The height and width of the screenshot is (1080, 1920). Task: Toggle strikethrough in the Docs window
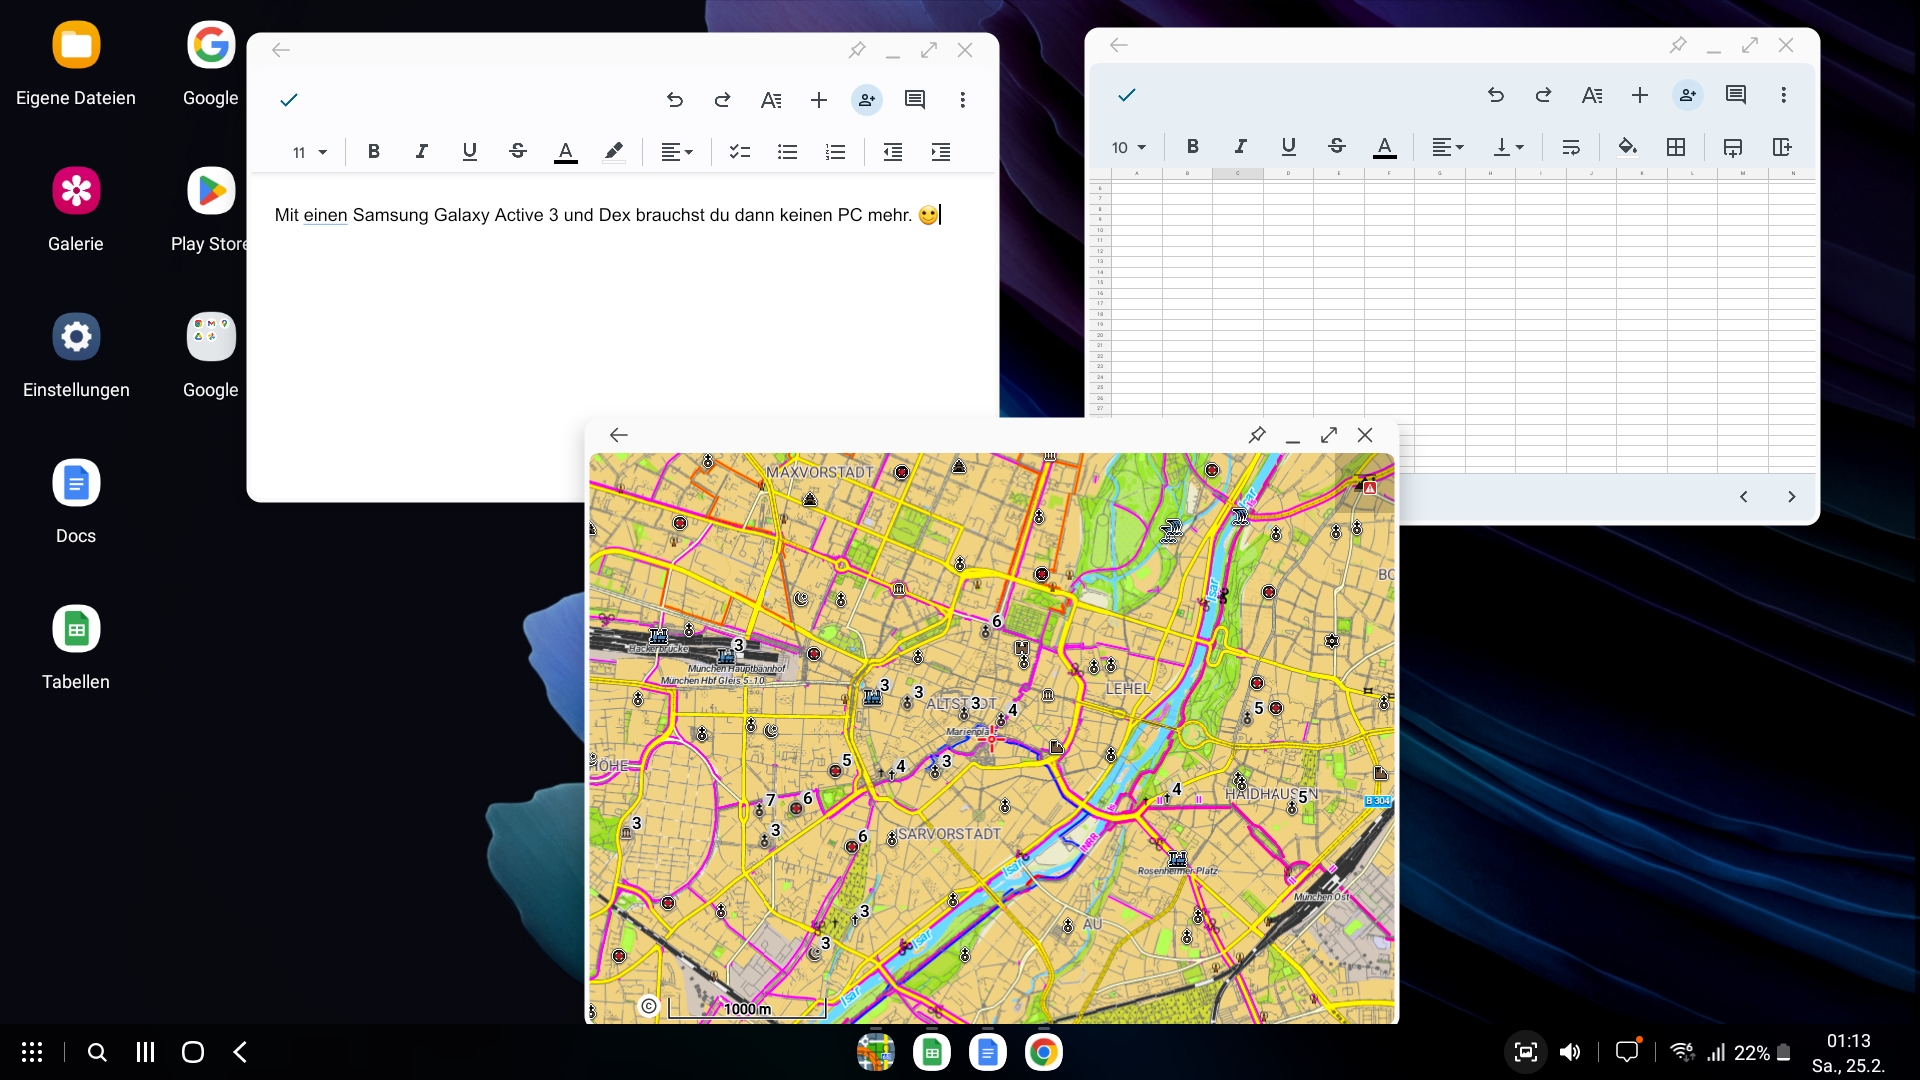tap(517, 152)
